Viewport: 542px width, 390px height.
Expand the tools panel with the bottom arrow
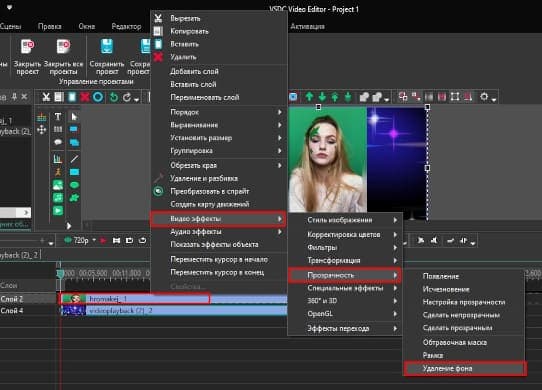pyautogui.click(x=68, y=226)
